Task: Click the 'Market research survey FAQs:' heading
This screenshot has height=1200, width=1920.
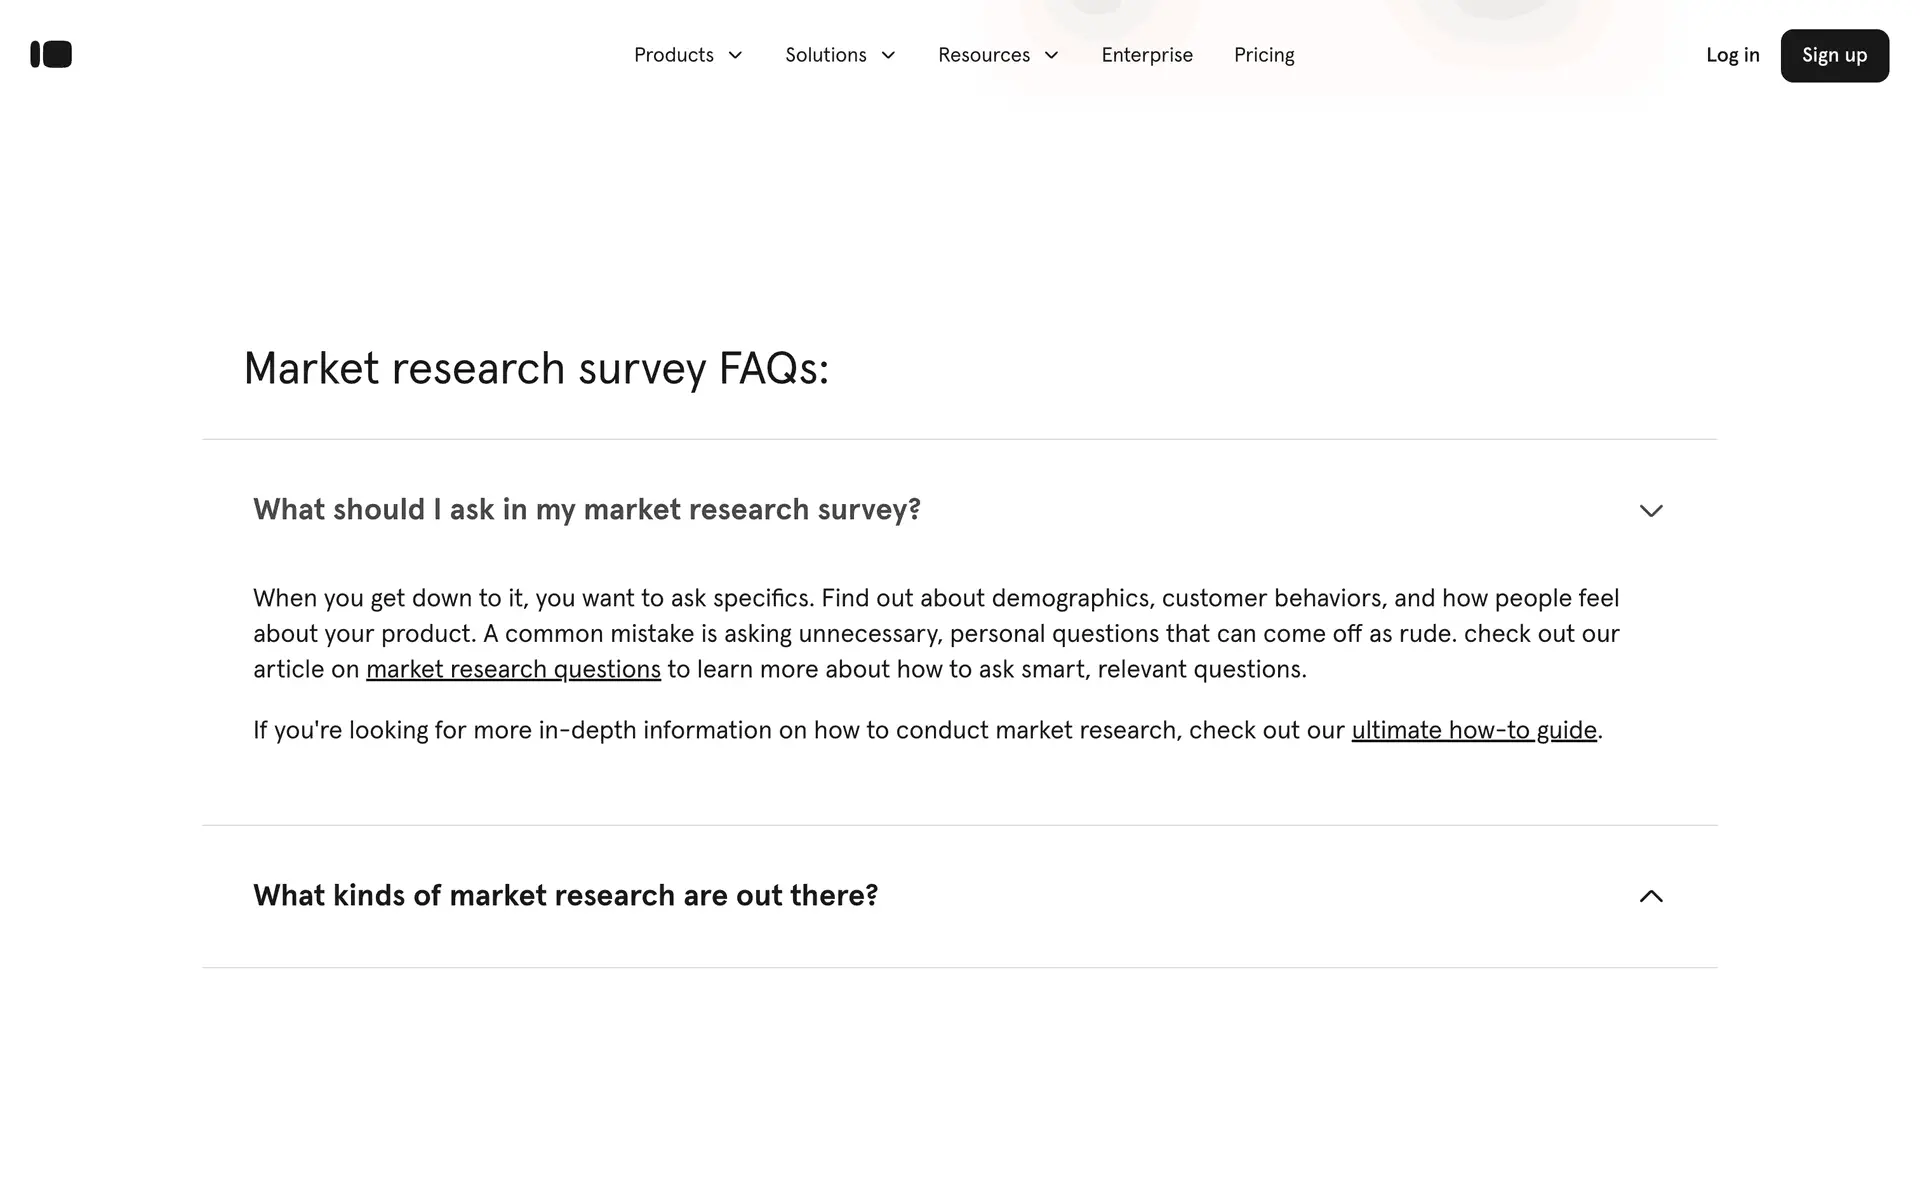Action: coord(536,369)
